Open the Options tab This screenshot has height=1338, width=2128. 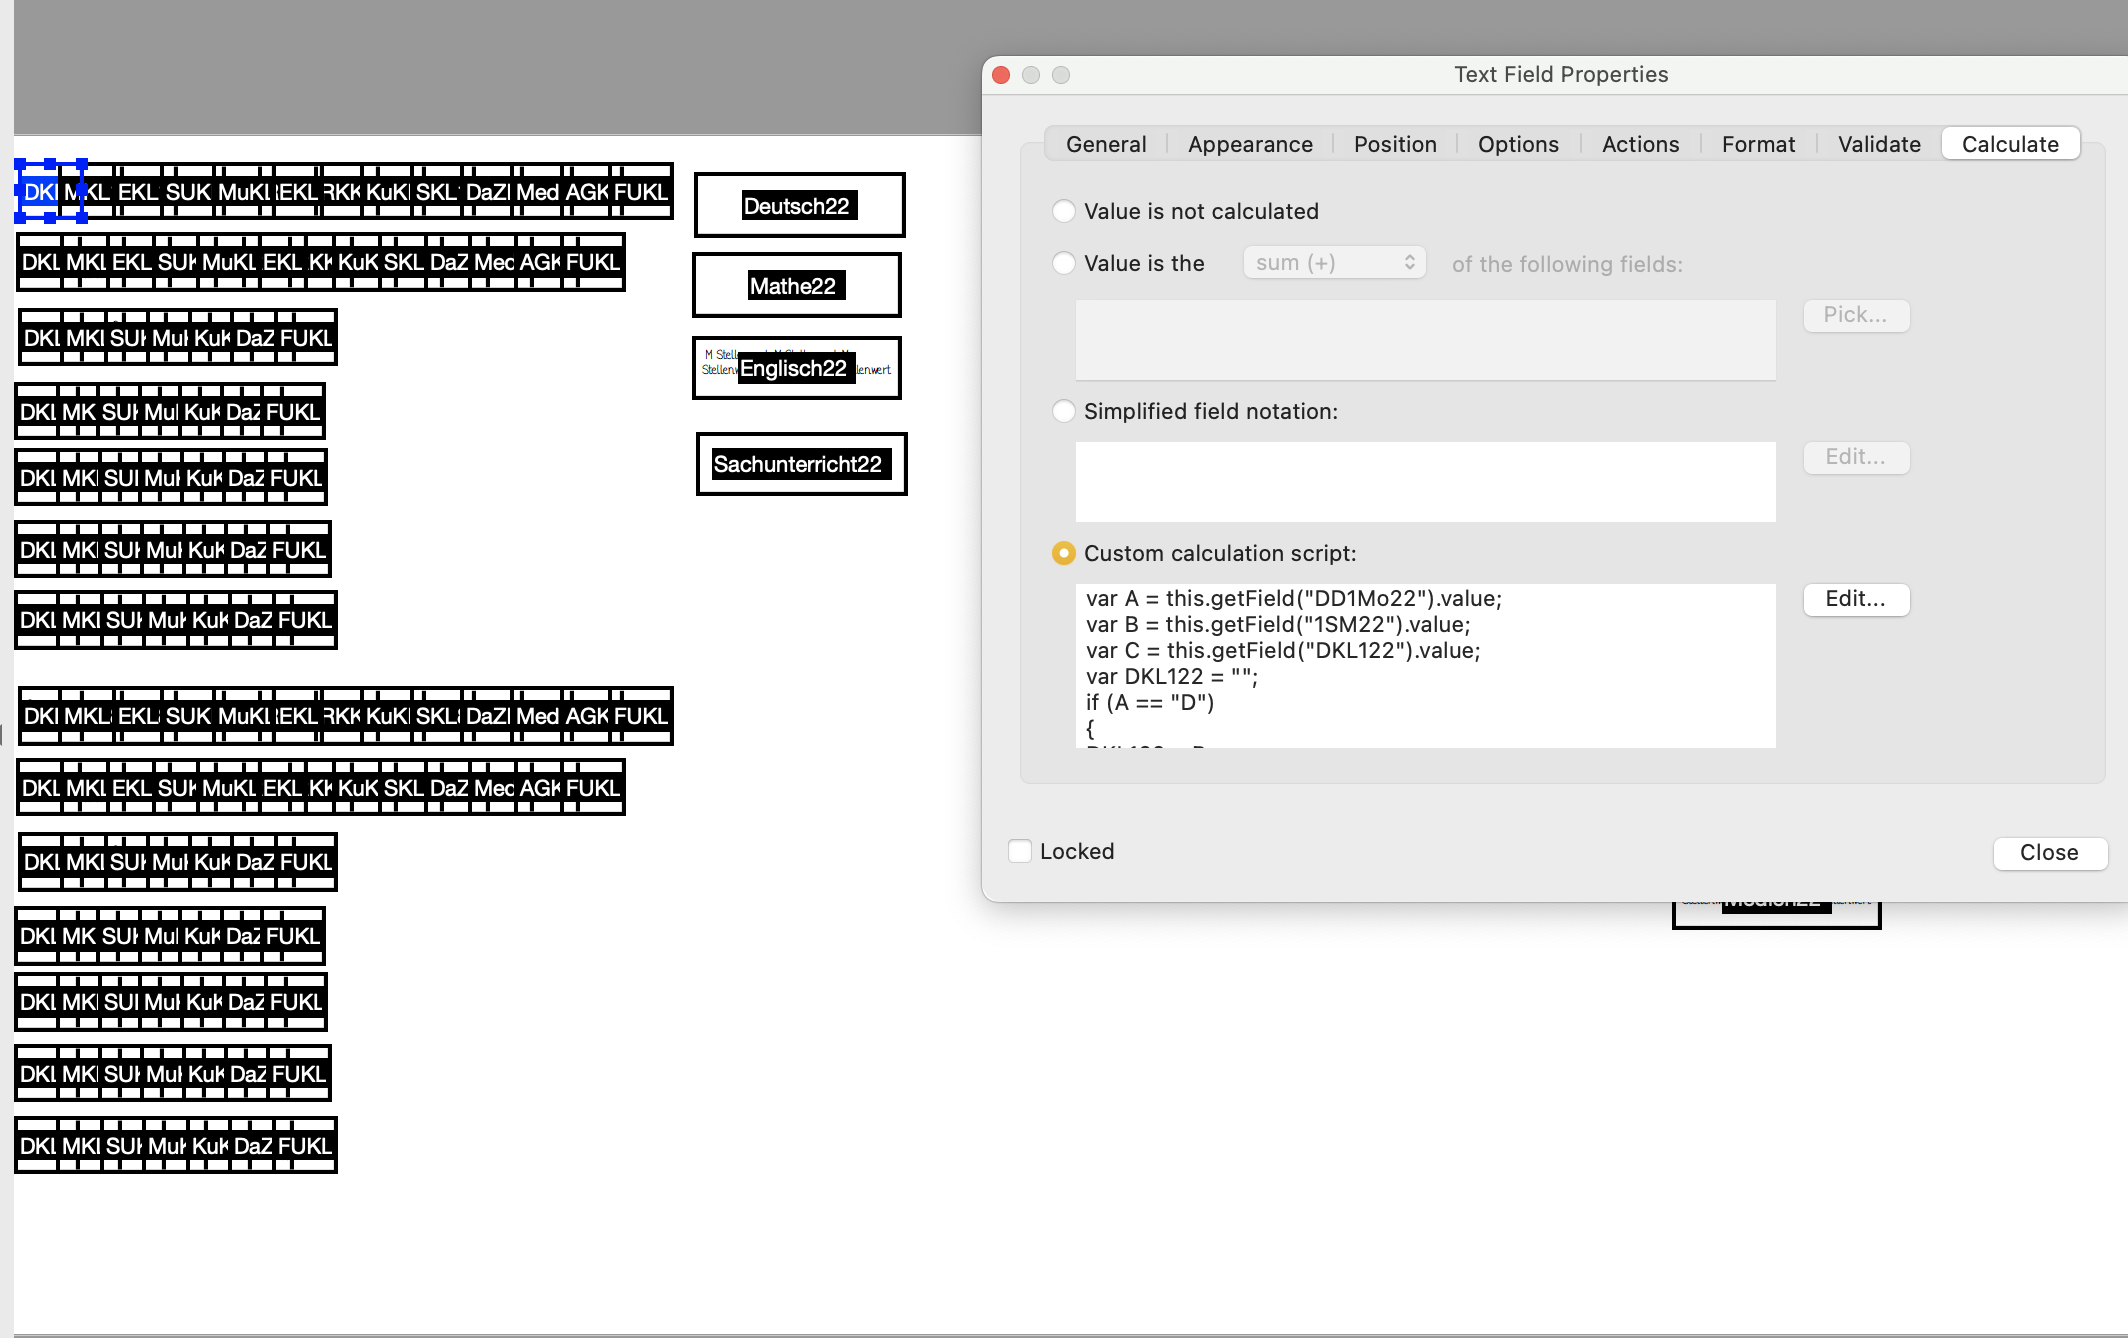click(1517, 143)
